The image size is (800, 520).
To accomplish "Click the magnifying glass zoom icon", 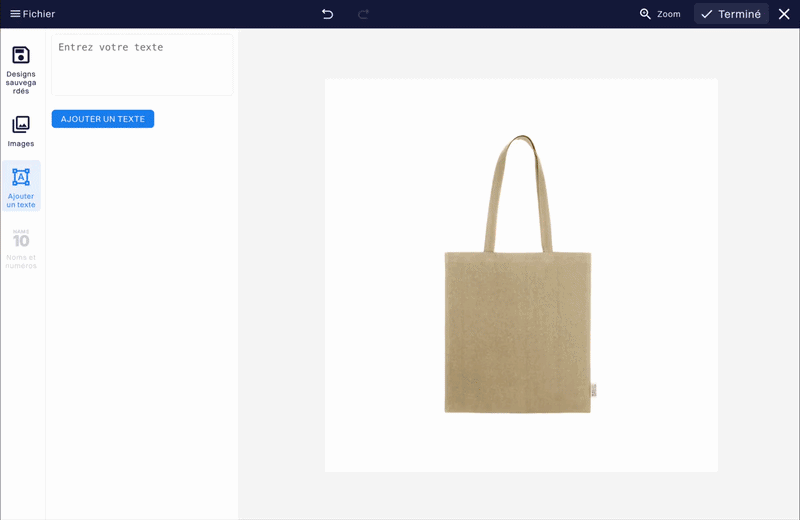I will 645,14.
